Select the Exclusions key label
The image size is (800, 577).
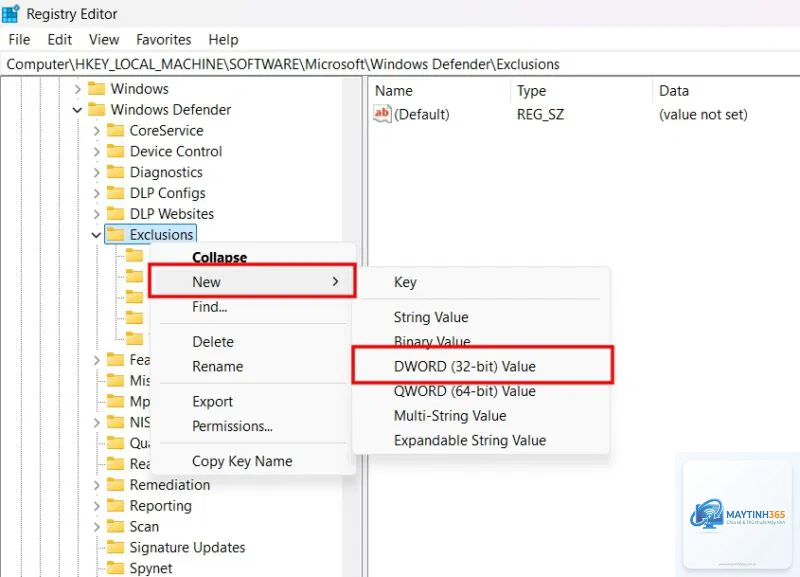pos(161,235)
